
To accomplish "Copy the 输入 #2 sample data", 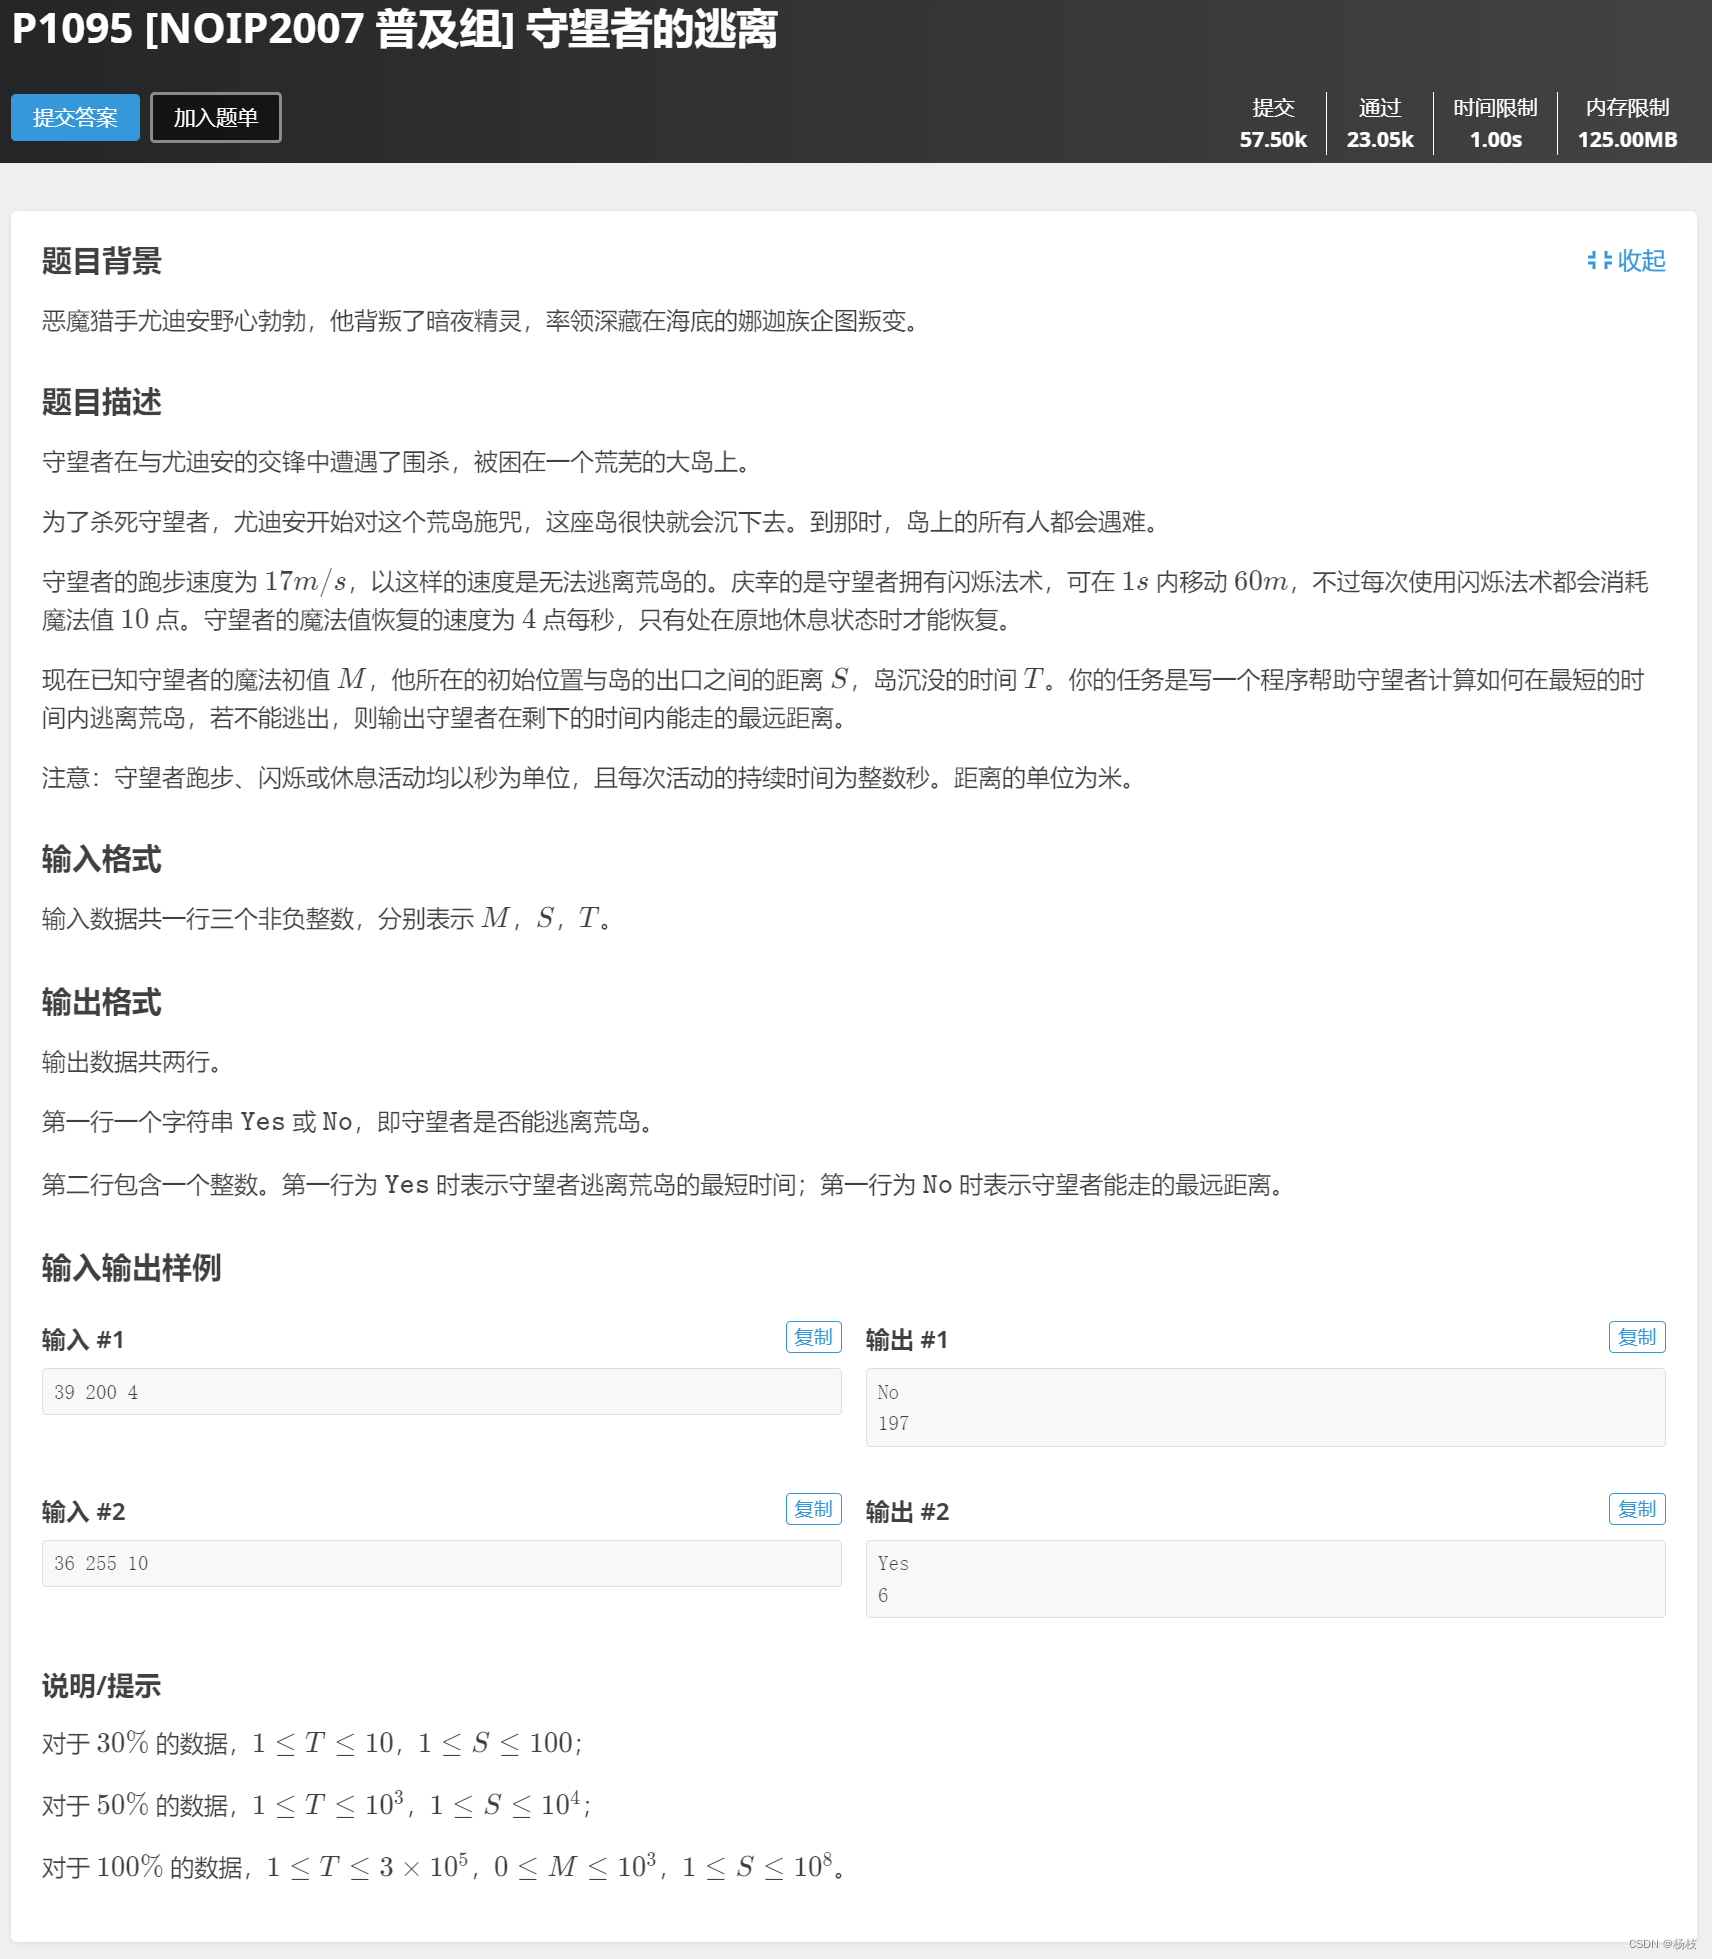I will click(x=812, y=1509).
